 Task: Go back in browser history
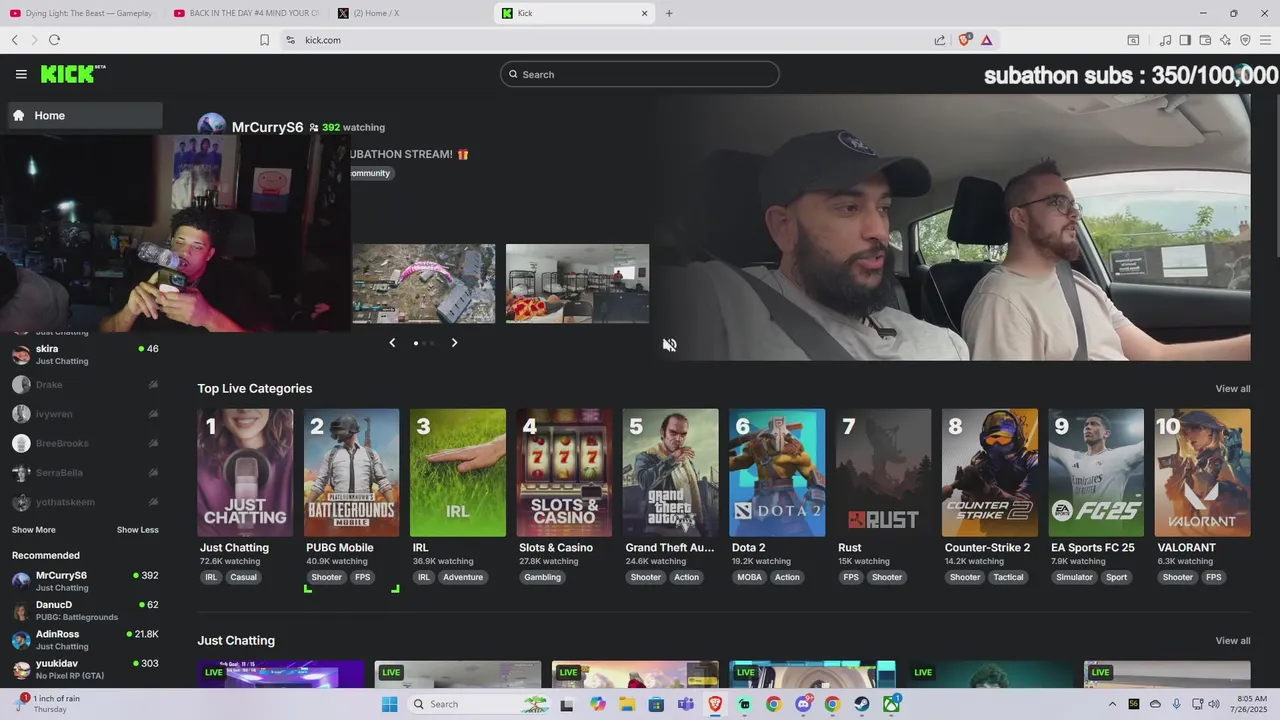click(x=14, y=40)
